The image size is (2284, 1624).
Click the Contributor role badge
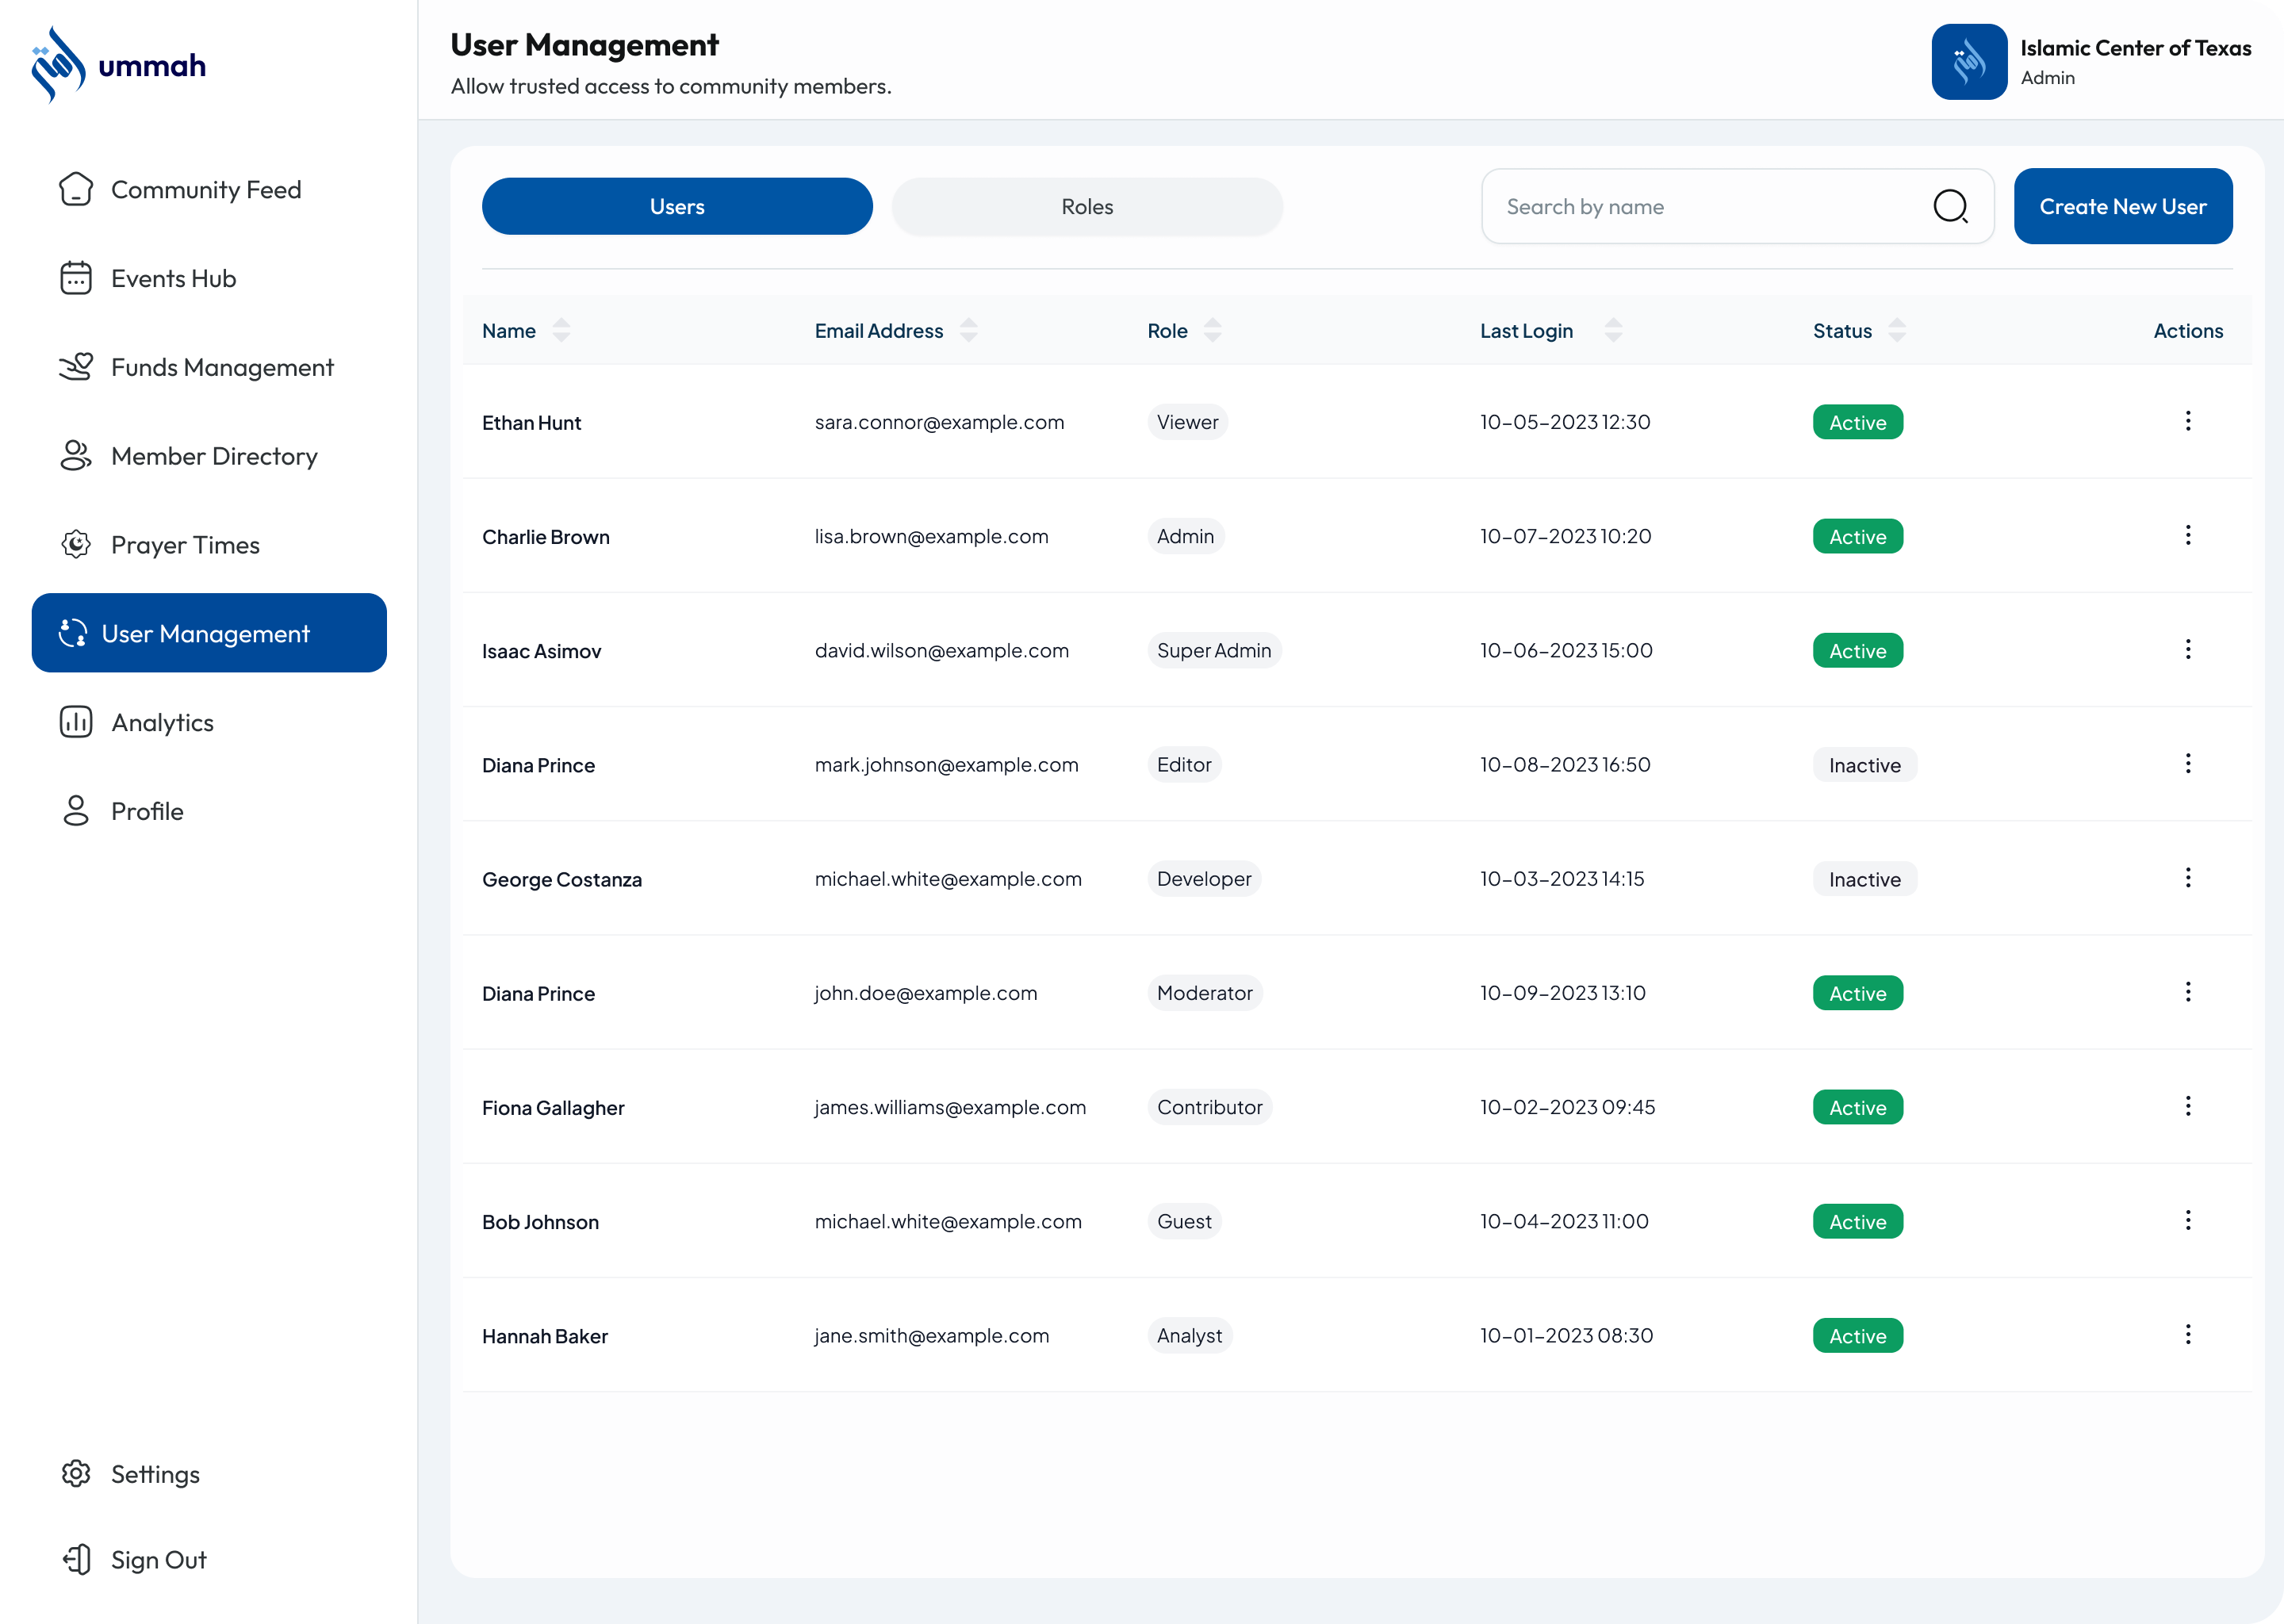point(1210,1107)
